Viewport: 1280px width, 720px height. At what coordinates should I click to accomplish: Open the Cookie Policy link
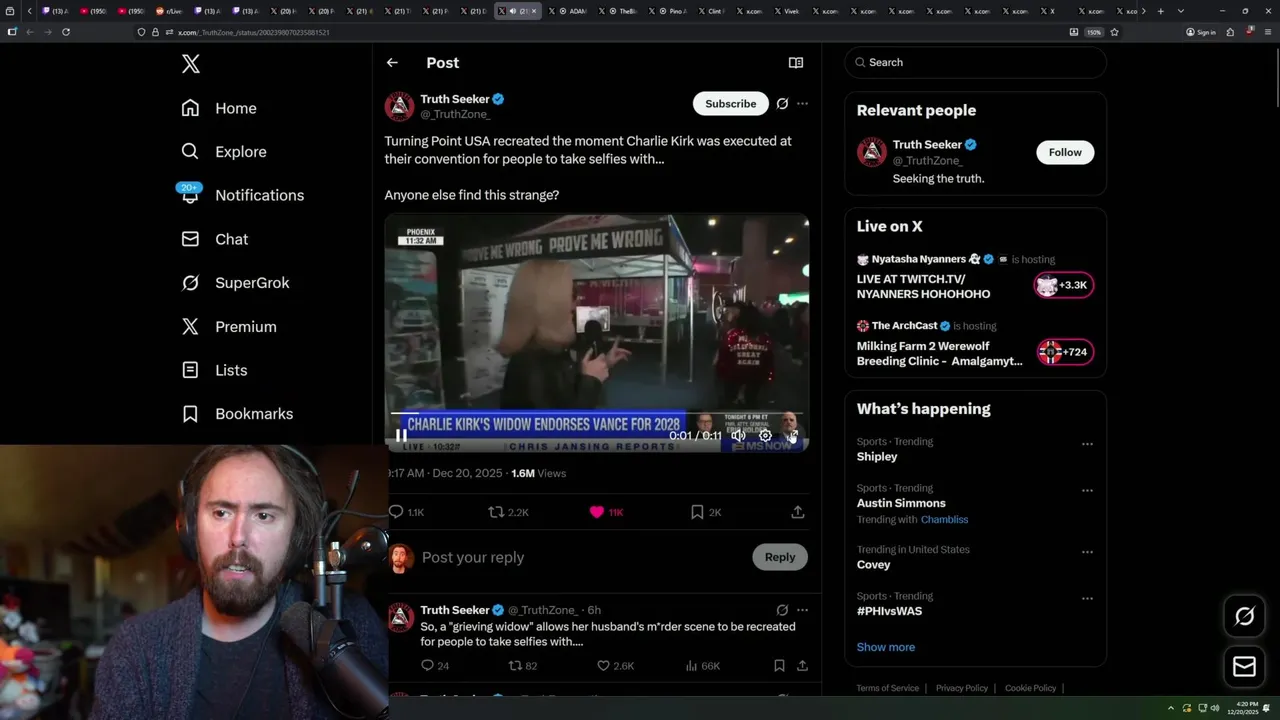point(1030,688)
